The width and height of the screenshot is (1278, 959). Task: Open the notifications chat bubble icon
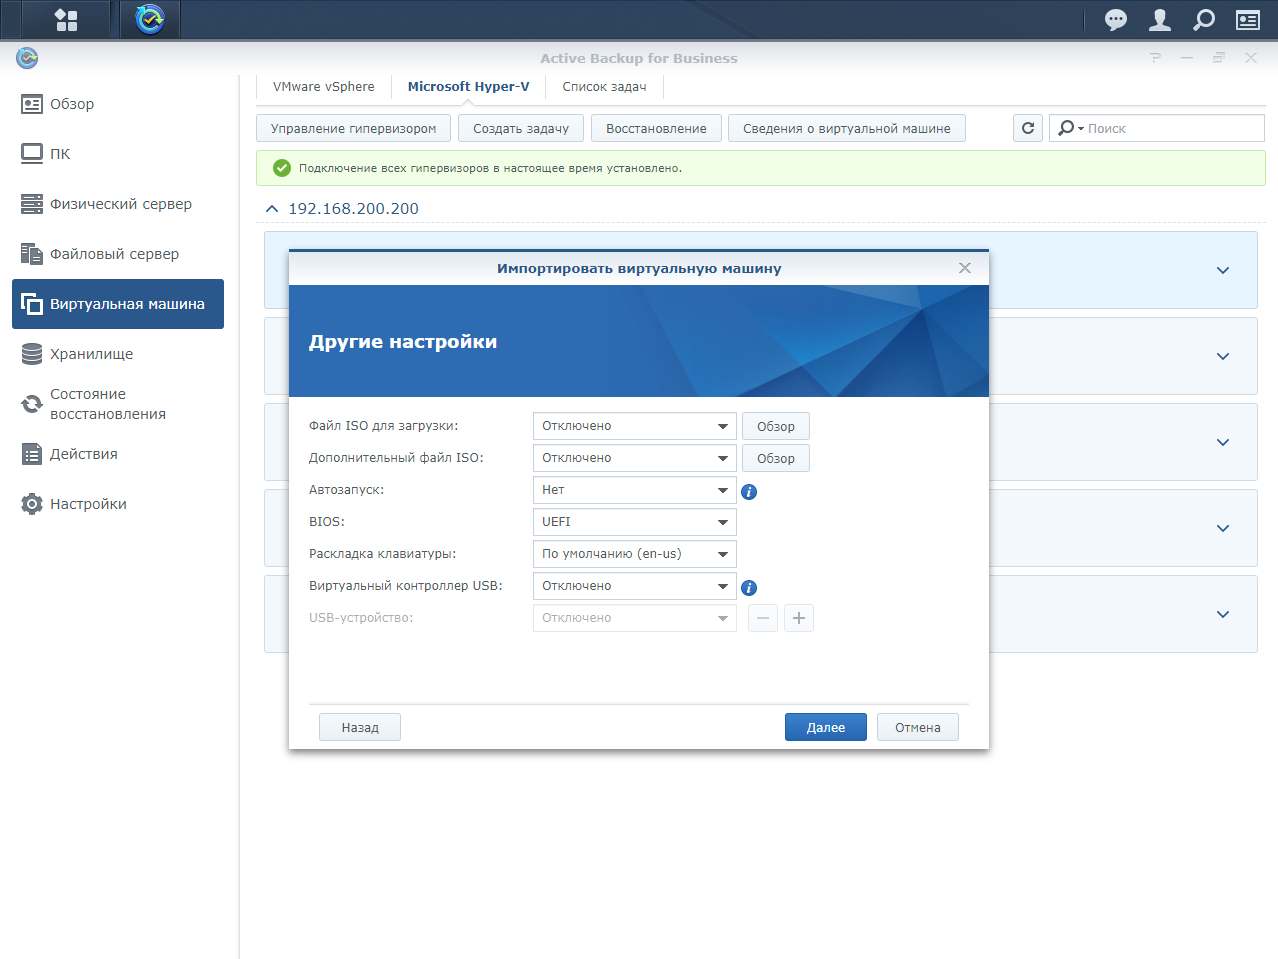pos(1115,20)
